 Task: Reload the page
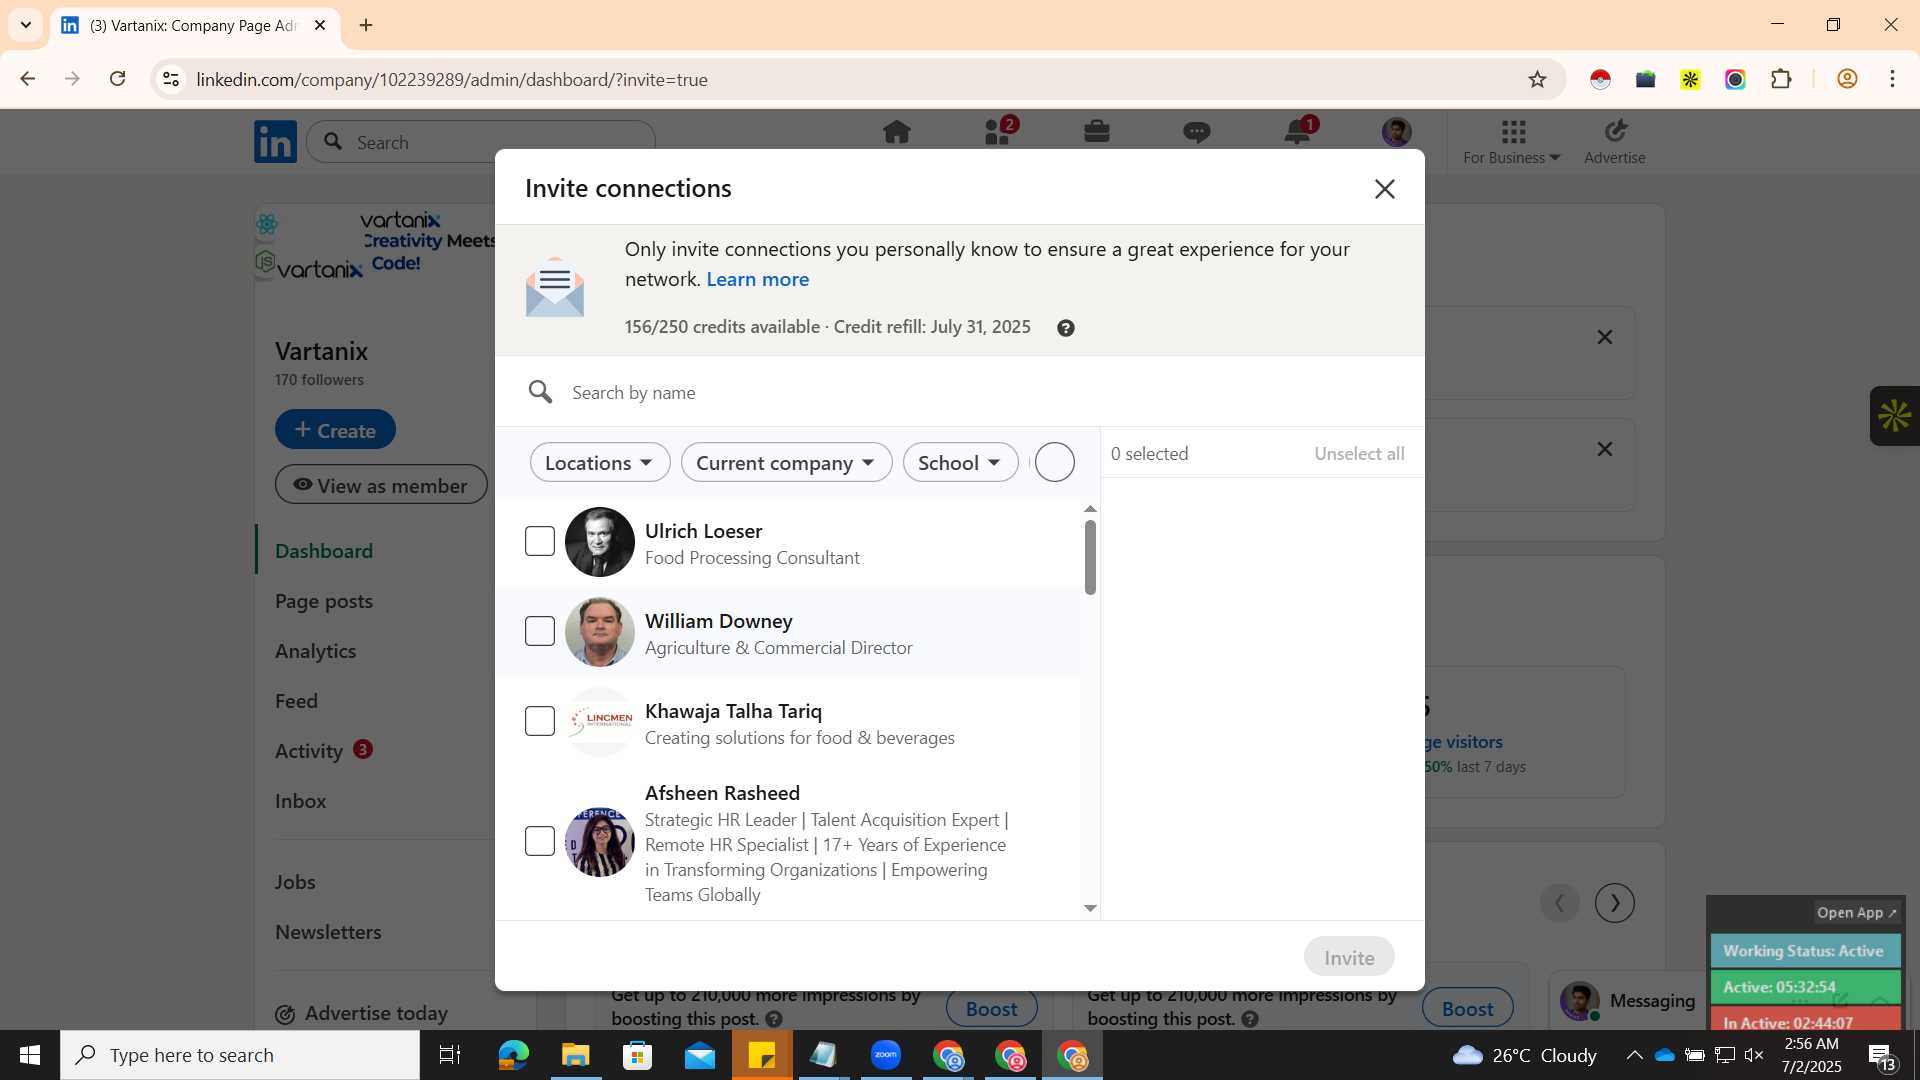(x=118, y=79)
